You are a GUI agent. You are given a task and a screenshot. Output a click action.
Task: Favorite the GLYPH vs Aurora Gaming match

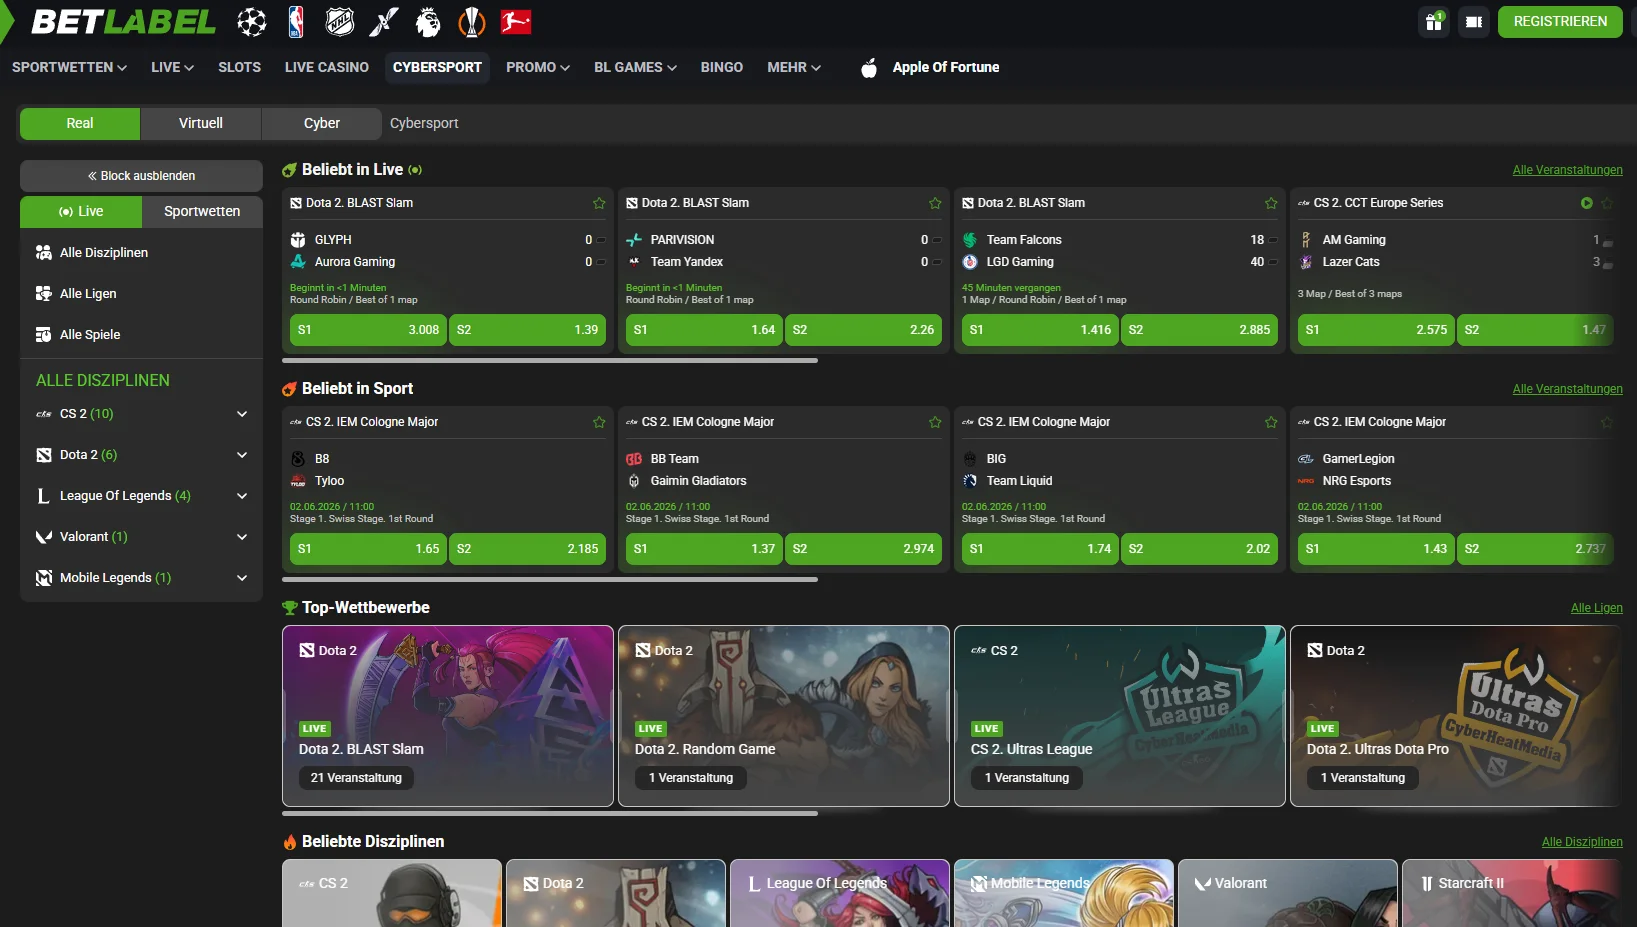click(x=599, y=203)
